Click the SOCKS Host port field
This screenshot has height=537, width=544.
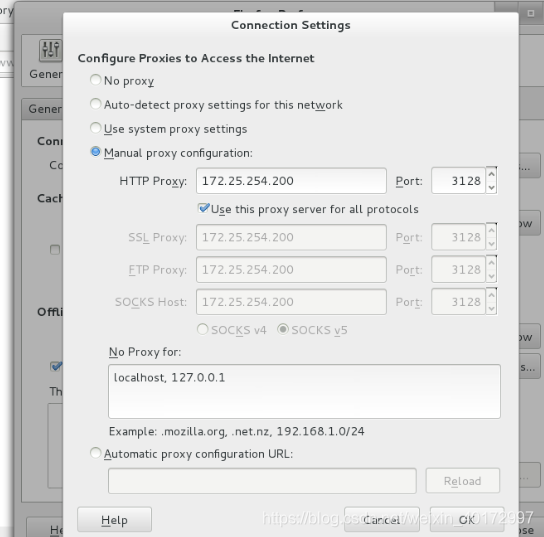458,302
